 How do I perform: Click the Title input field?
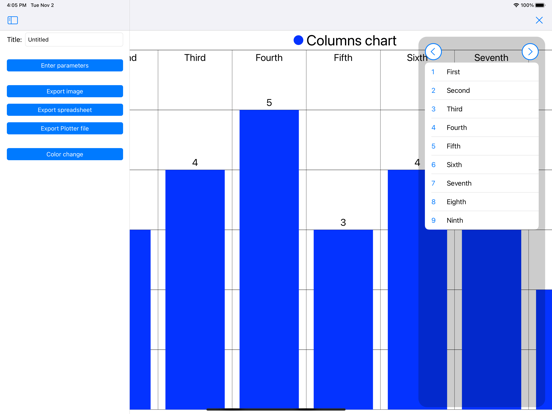pos(74,39)
